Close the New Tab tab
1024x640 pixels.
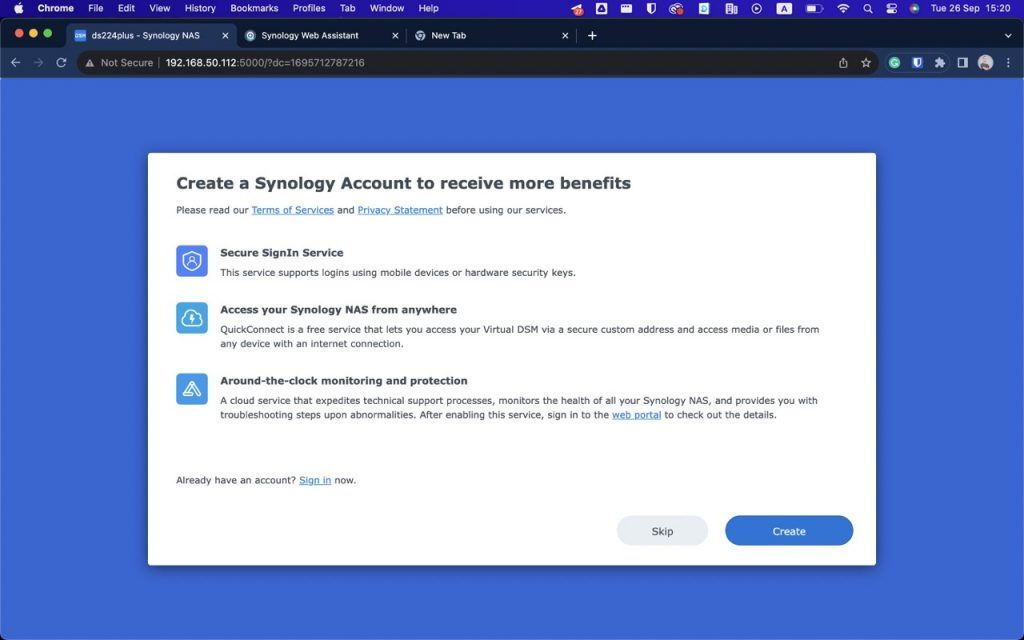click(x=565, y=36)
